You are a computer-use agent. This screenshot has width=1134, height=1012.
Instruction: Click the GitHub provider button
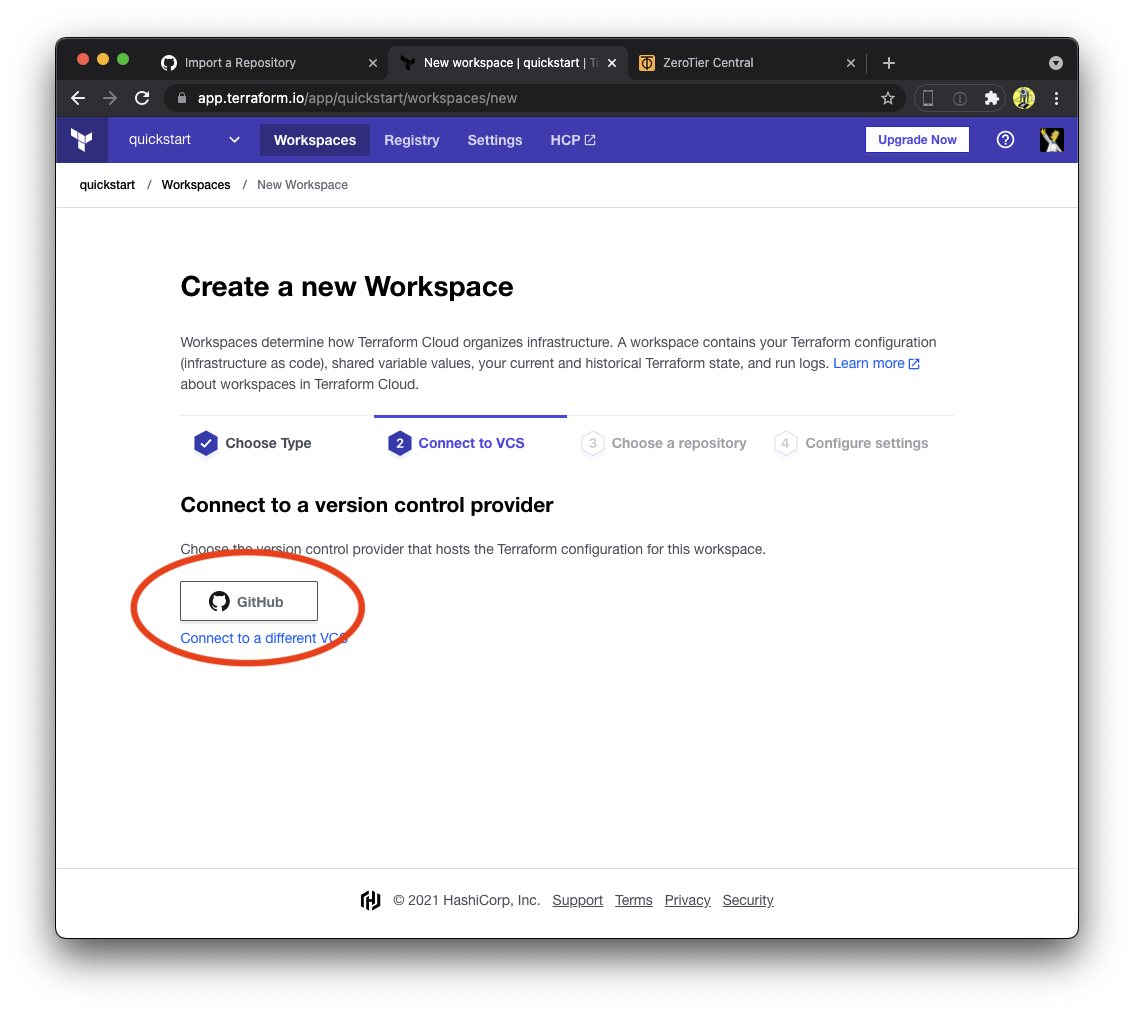[x=249, y=601]
